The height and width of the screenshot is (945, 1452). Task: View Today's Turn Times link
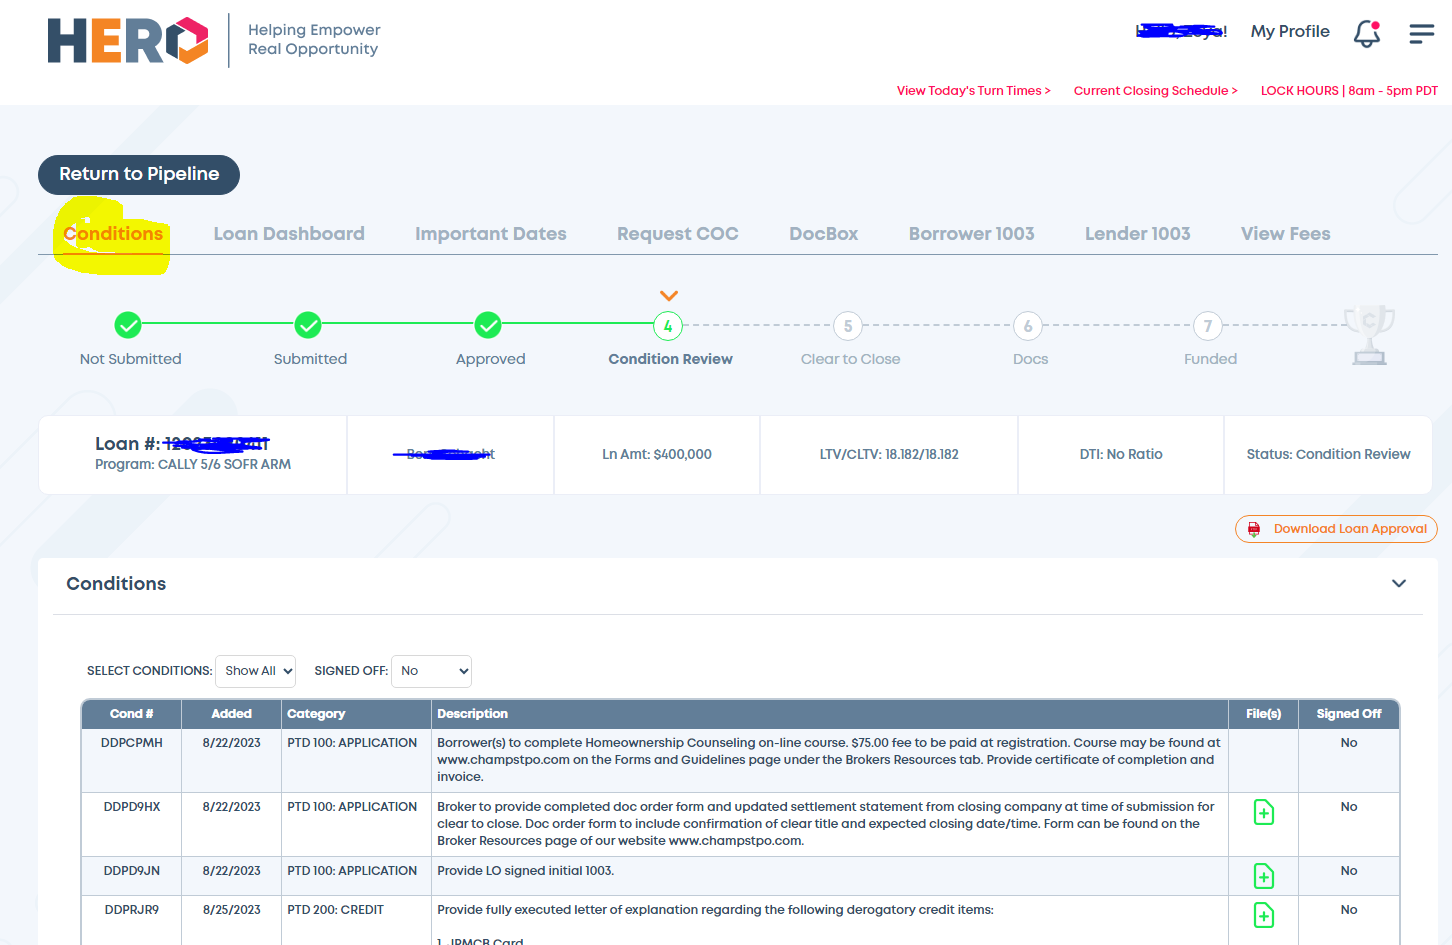pyautogui.click(x=974, y=90)
